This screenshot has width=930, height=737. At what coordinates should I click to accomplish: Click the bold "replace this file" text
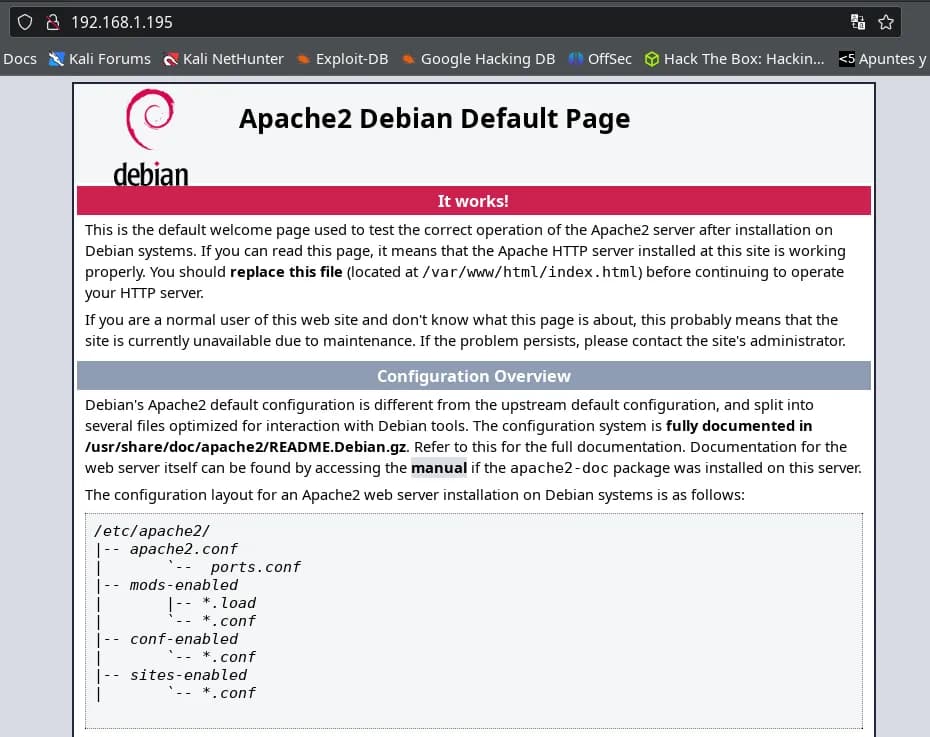click(x=286, y=272)
